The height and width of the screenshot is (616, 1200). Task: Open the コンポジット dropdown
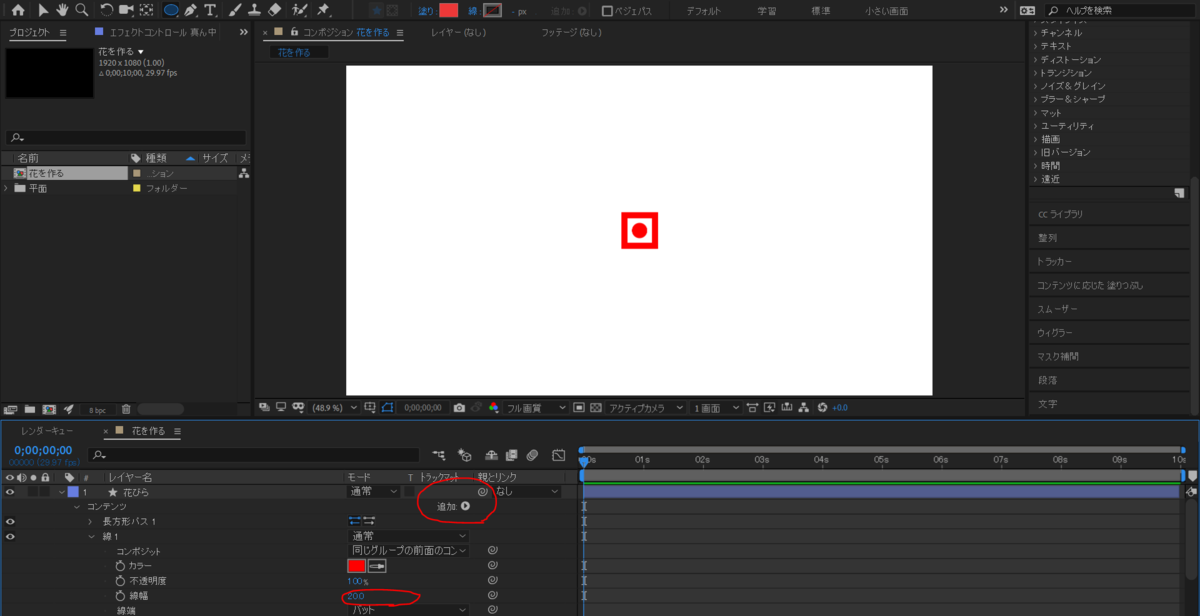pyautogui.click(x=407, y=551)
